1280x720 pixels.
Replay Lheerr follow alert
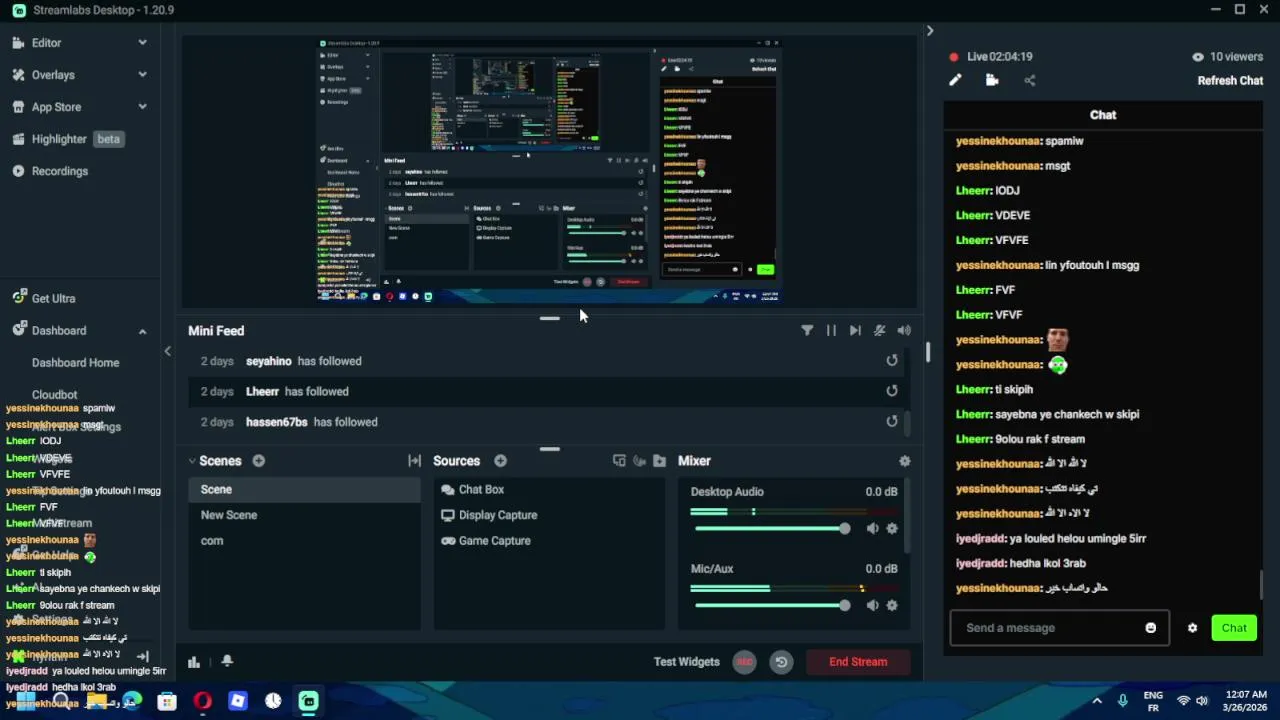pos(892,391)
